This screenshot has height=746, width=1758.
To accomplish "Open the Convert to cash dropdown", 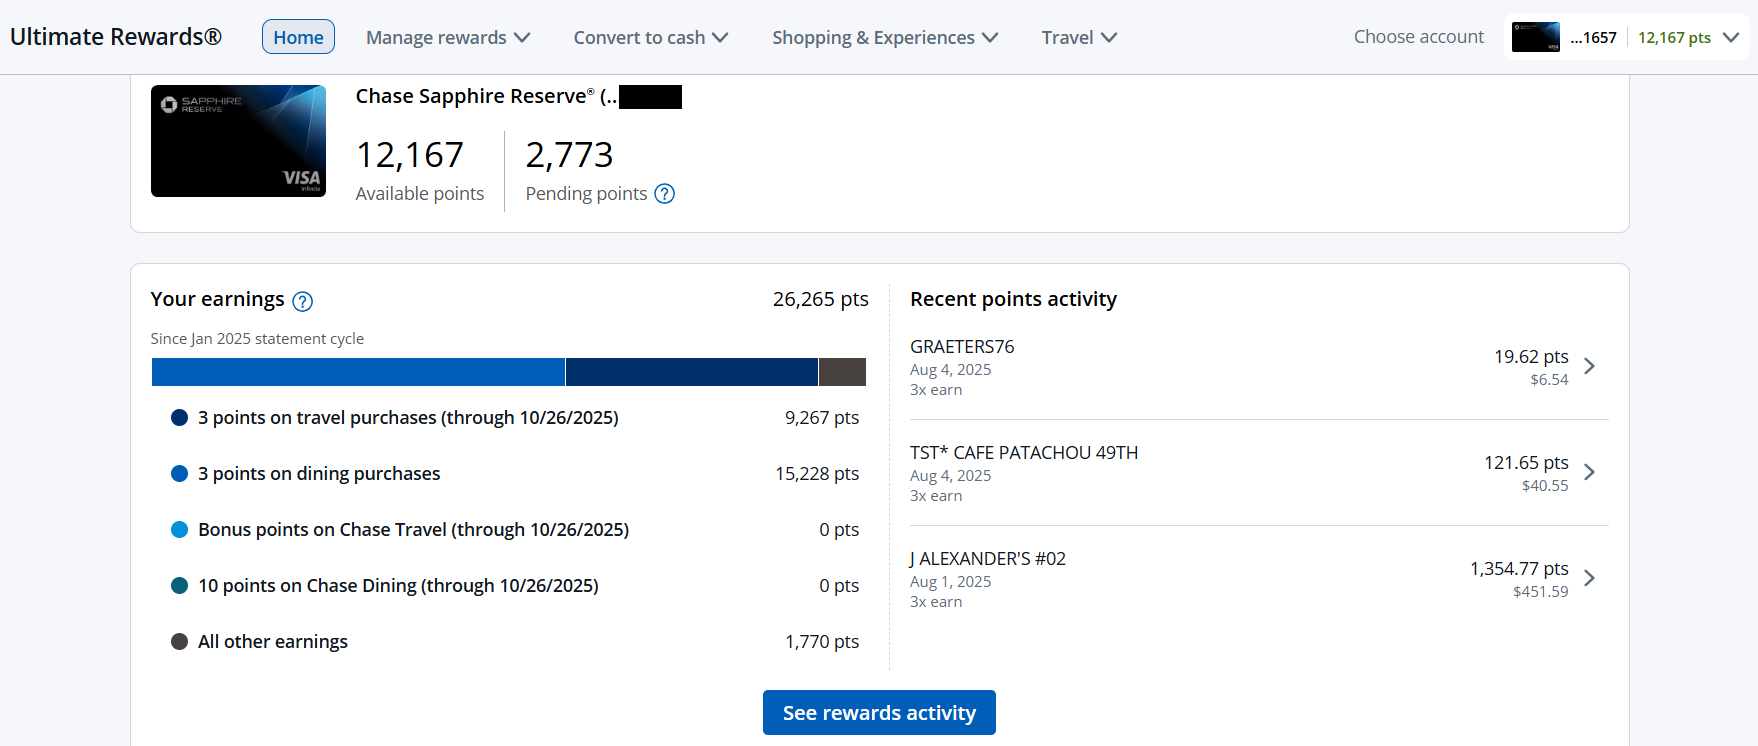I will (650, 37).
